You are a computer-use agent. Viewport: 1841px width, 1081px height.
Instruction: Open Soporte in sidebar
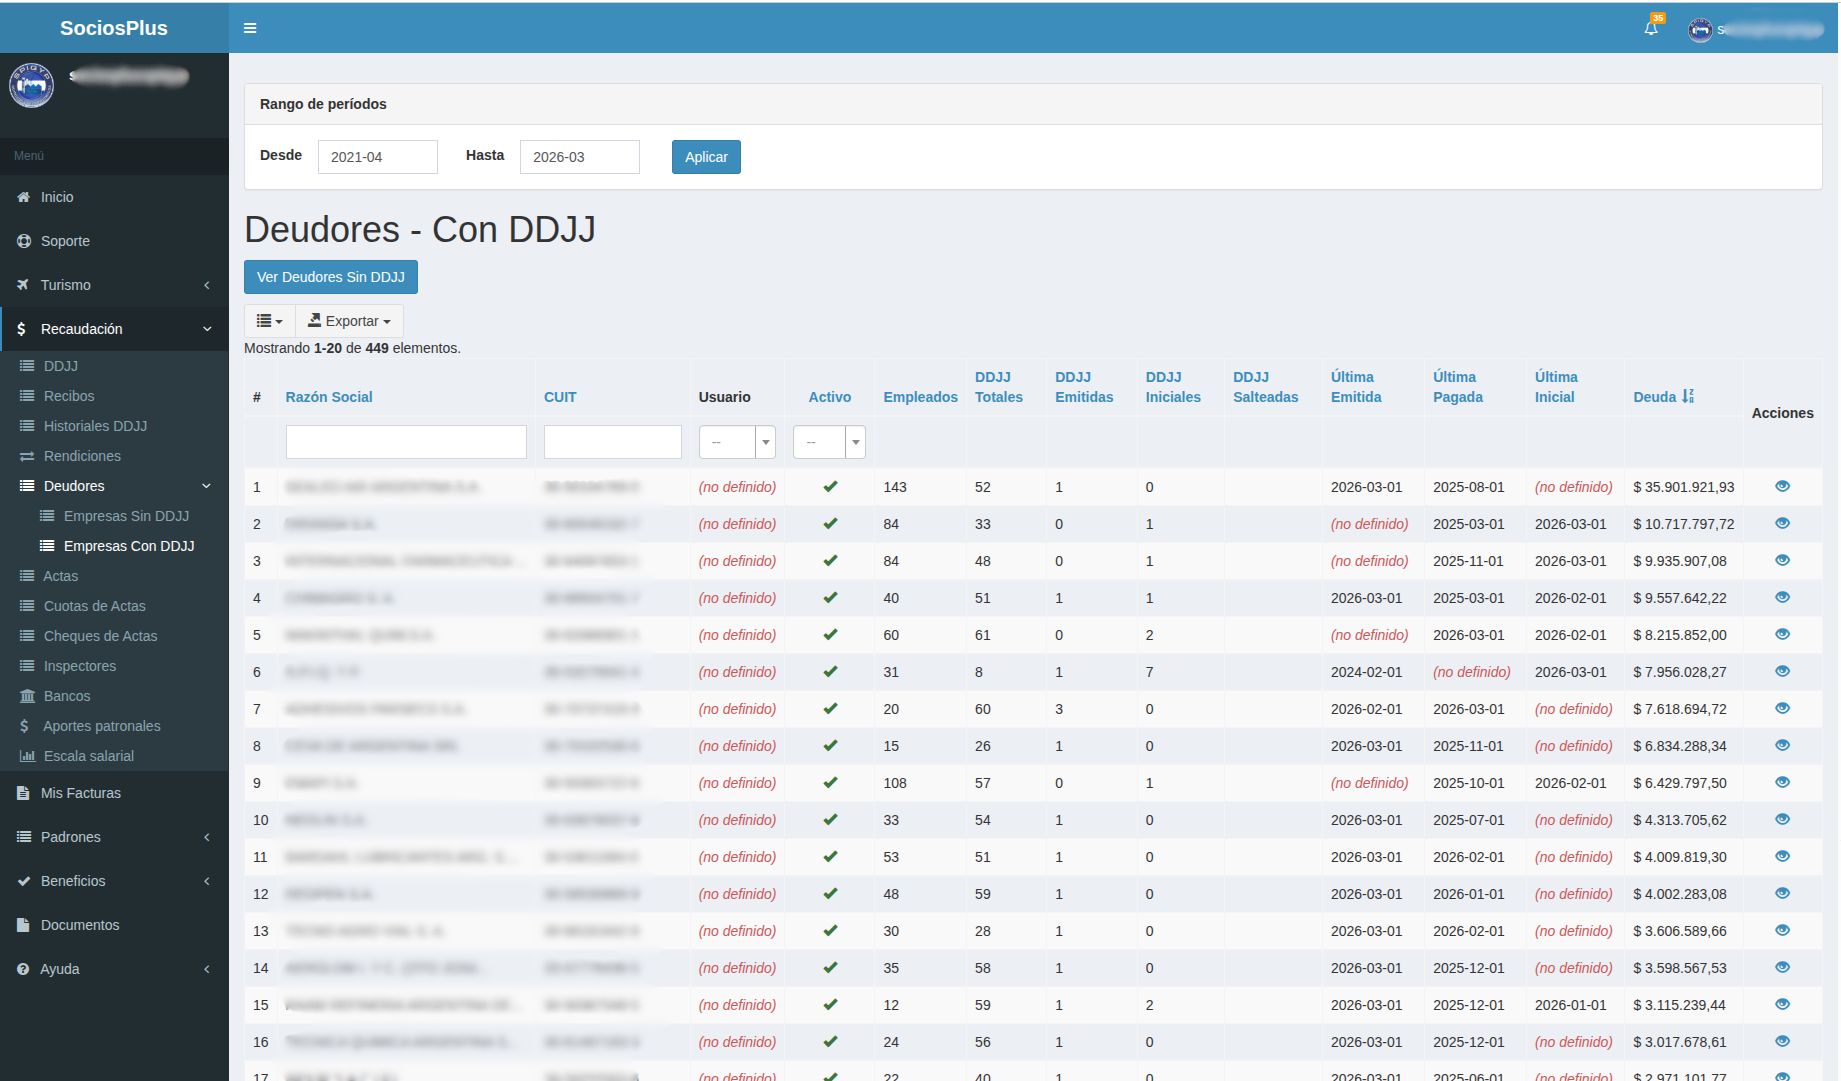(65, 241)
